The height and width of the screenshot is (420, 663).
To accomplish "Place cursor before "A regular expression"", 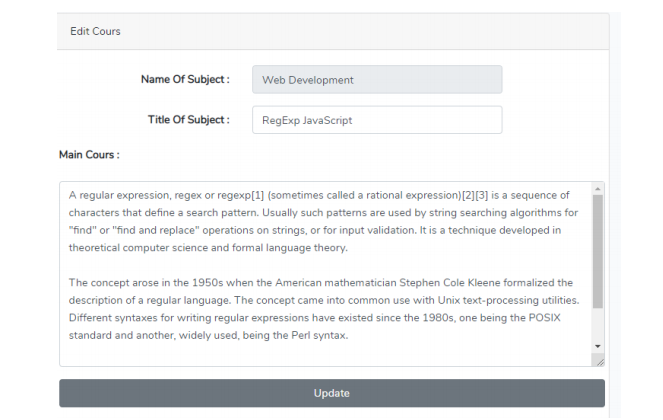I will (69, 195).
